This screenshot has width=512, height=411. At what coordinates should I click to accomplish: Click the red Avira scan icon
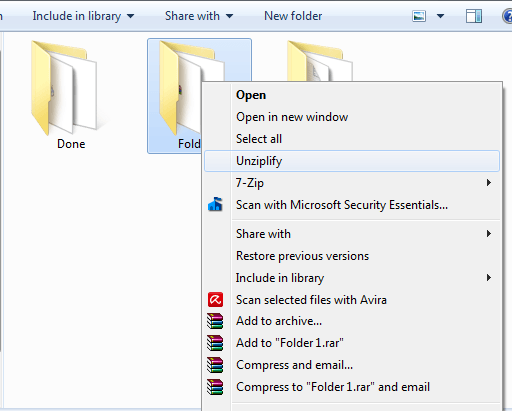tap(215, 299)
